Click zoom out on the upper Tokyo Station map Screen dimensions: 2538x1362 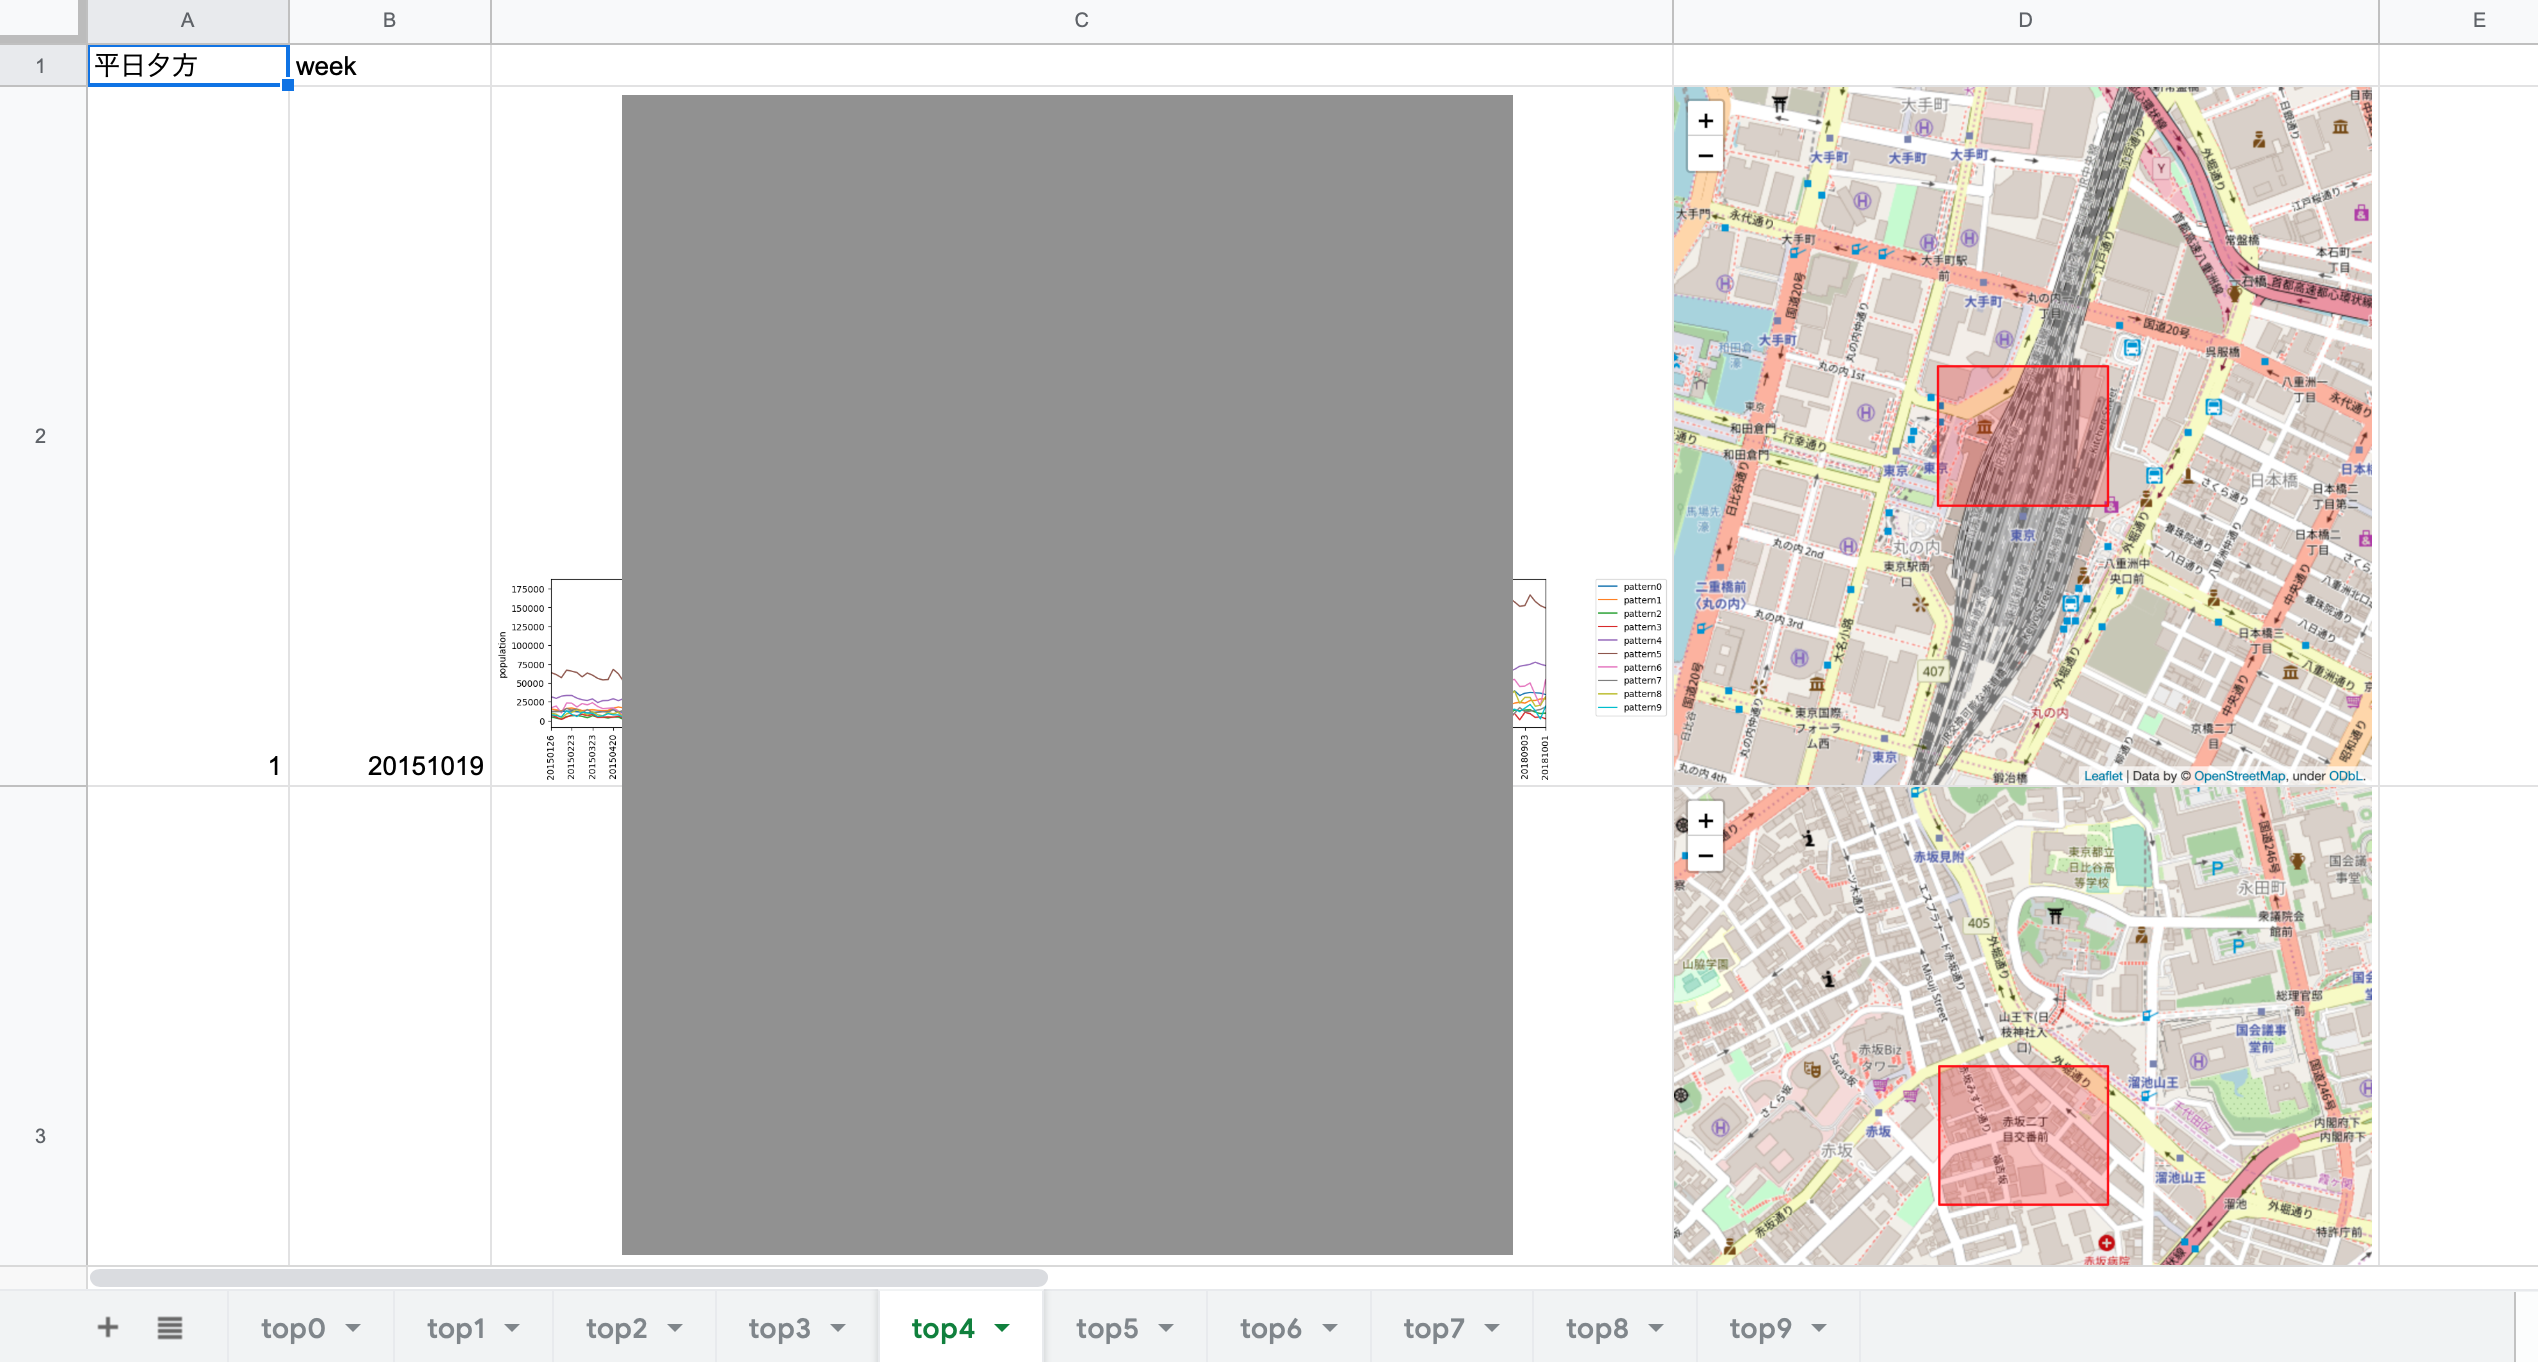pos(1705,155)
